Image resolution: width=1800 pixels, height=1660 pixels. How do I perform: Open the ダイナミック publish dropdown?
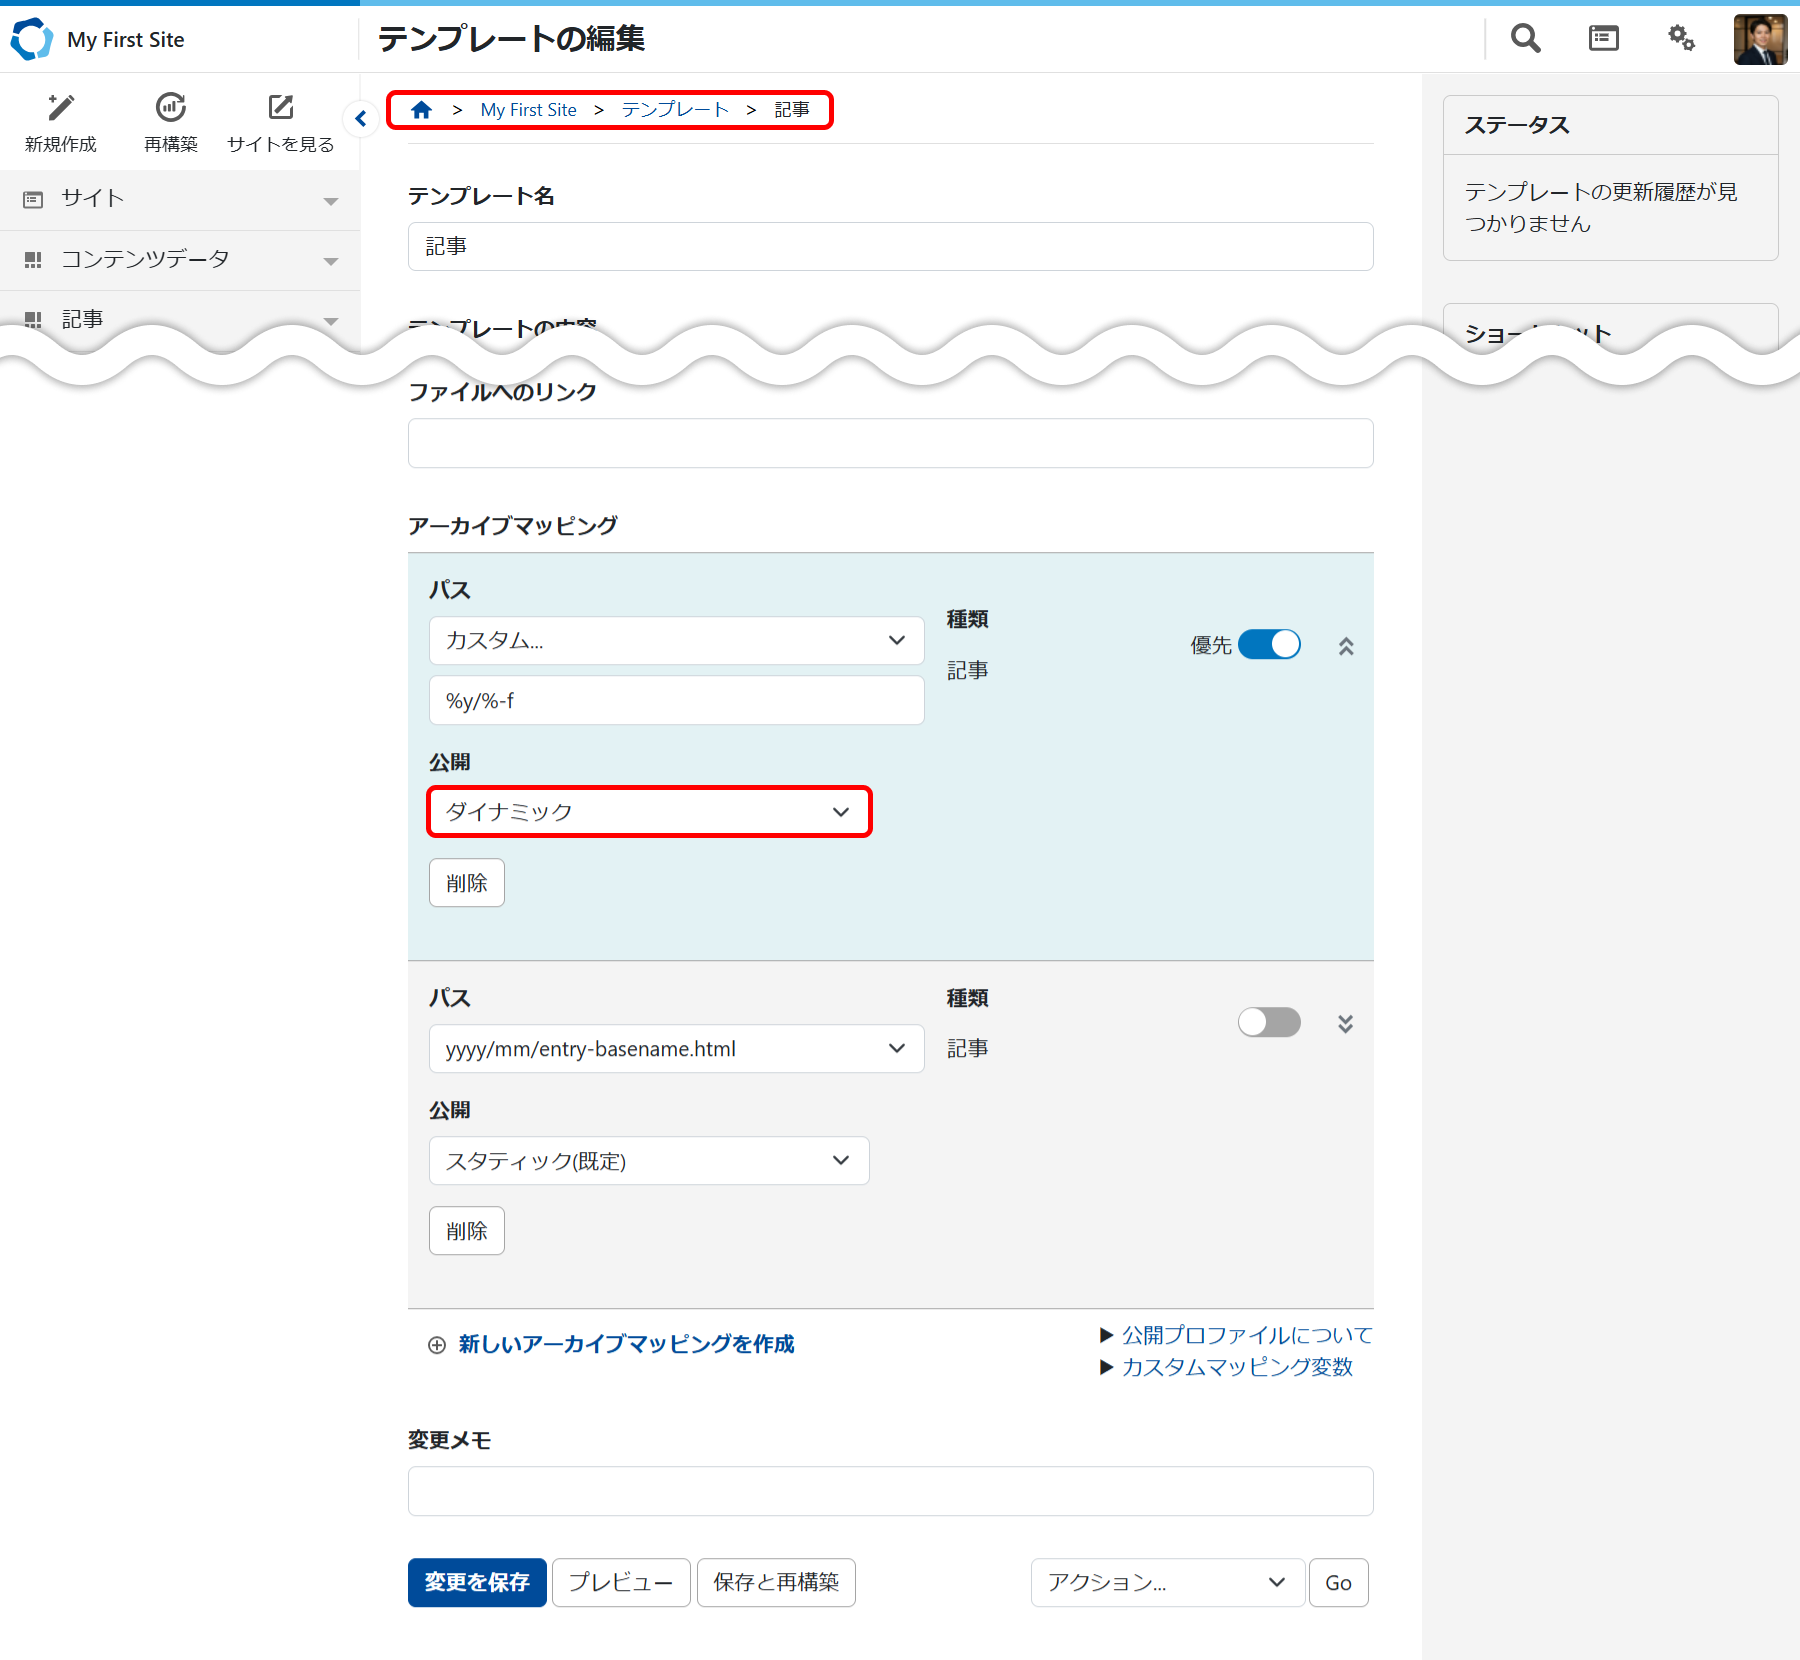click(x=649, y=812)
